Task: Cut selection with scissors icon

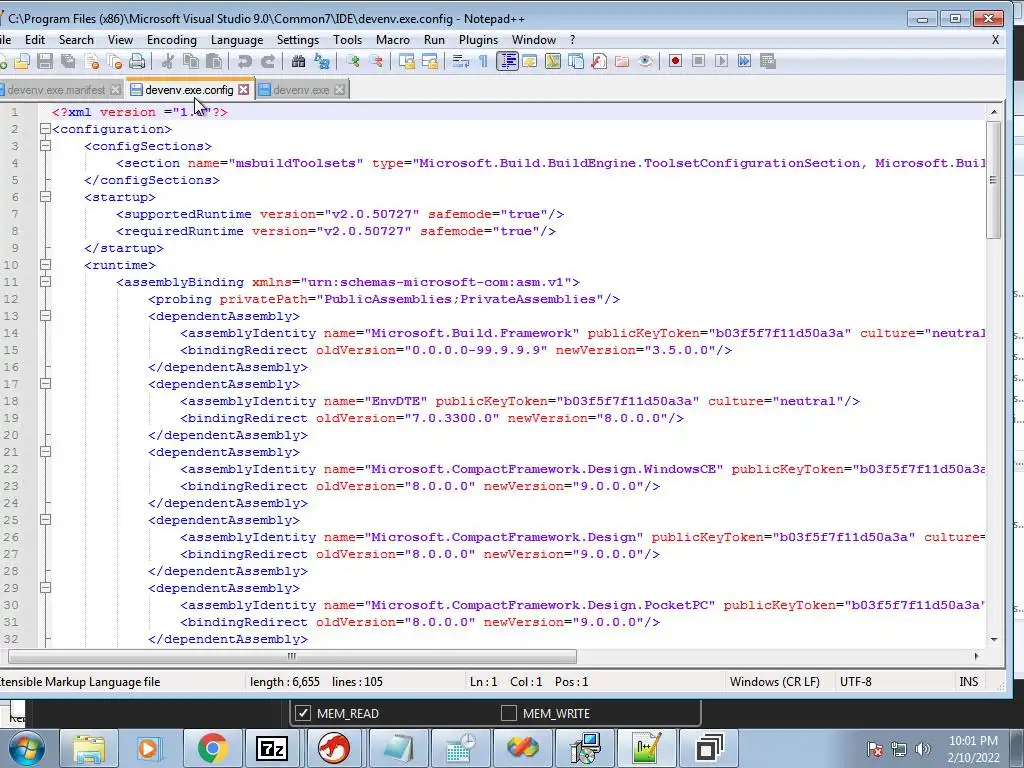Action: click(167, 61)
